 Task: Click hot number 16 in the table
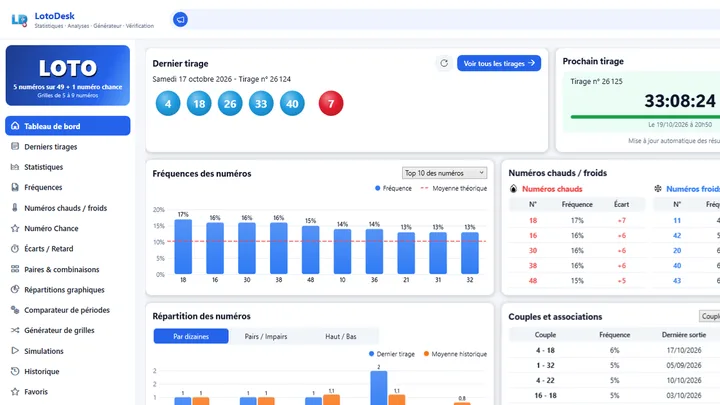coord(533,236)
